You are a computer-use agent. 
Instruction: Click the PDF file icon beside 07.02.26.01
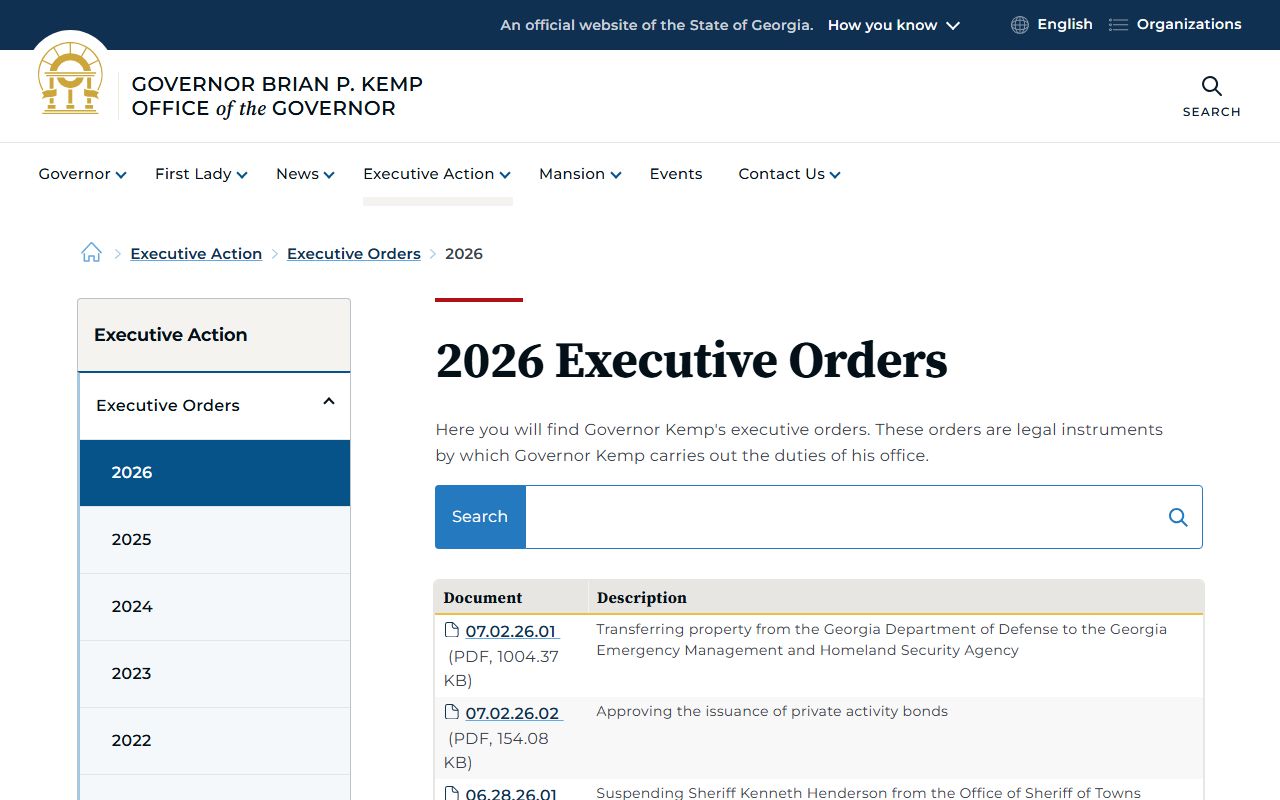452,630
